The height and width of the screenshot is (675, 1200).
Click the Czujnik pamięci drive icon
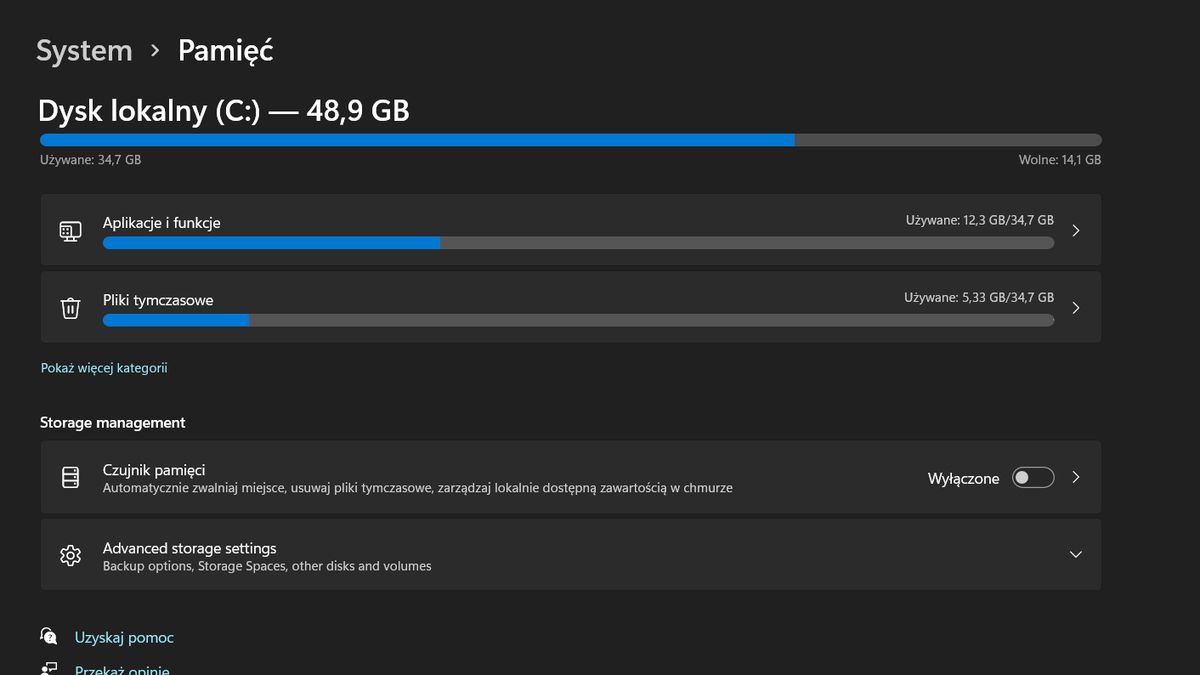click(x=70, y=477)
